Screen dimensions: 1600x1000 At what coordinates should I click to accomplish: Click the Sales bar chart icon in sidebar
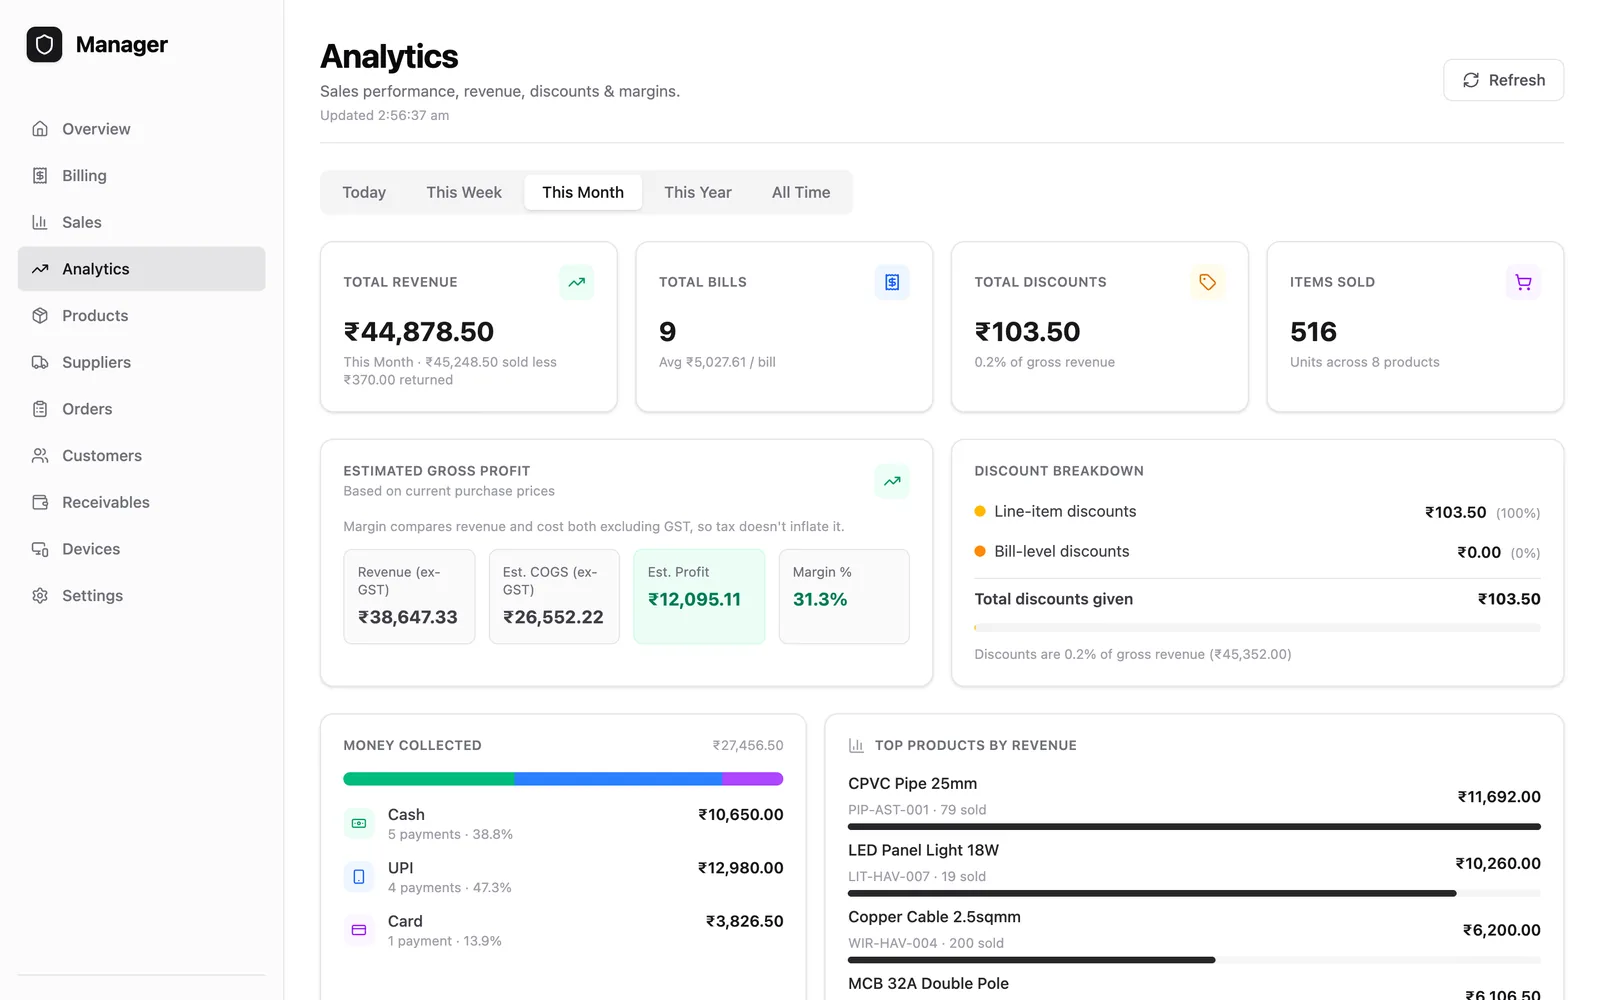pos(40,222)
